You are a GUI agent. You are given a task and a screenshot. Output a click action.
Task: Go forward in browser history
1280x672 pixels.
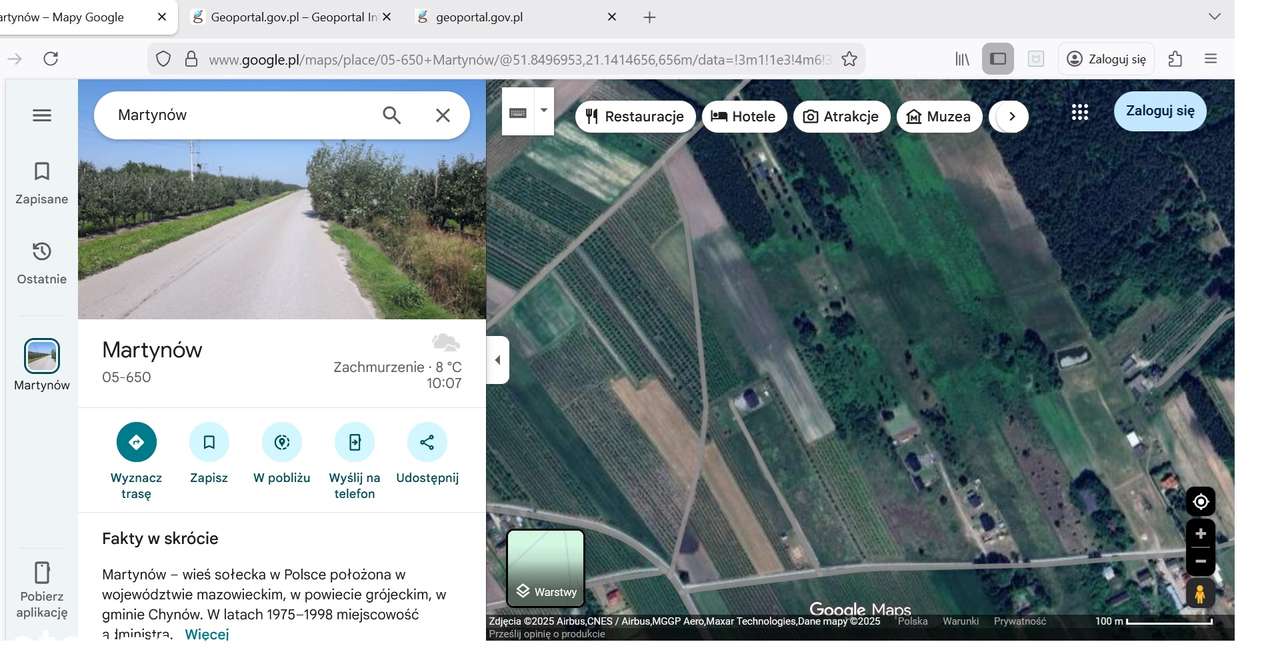[x=14, y=59]
